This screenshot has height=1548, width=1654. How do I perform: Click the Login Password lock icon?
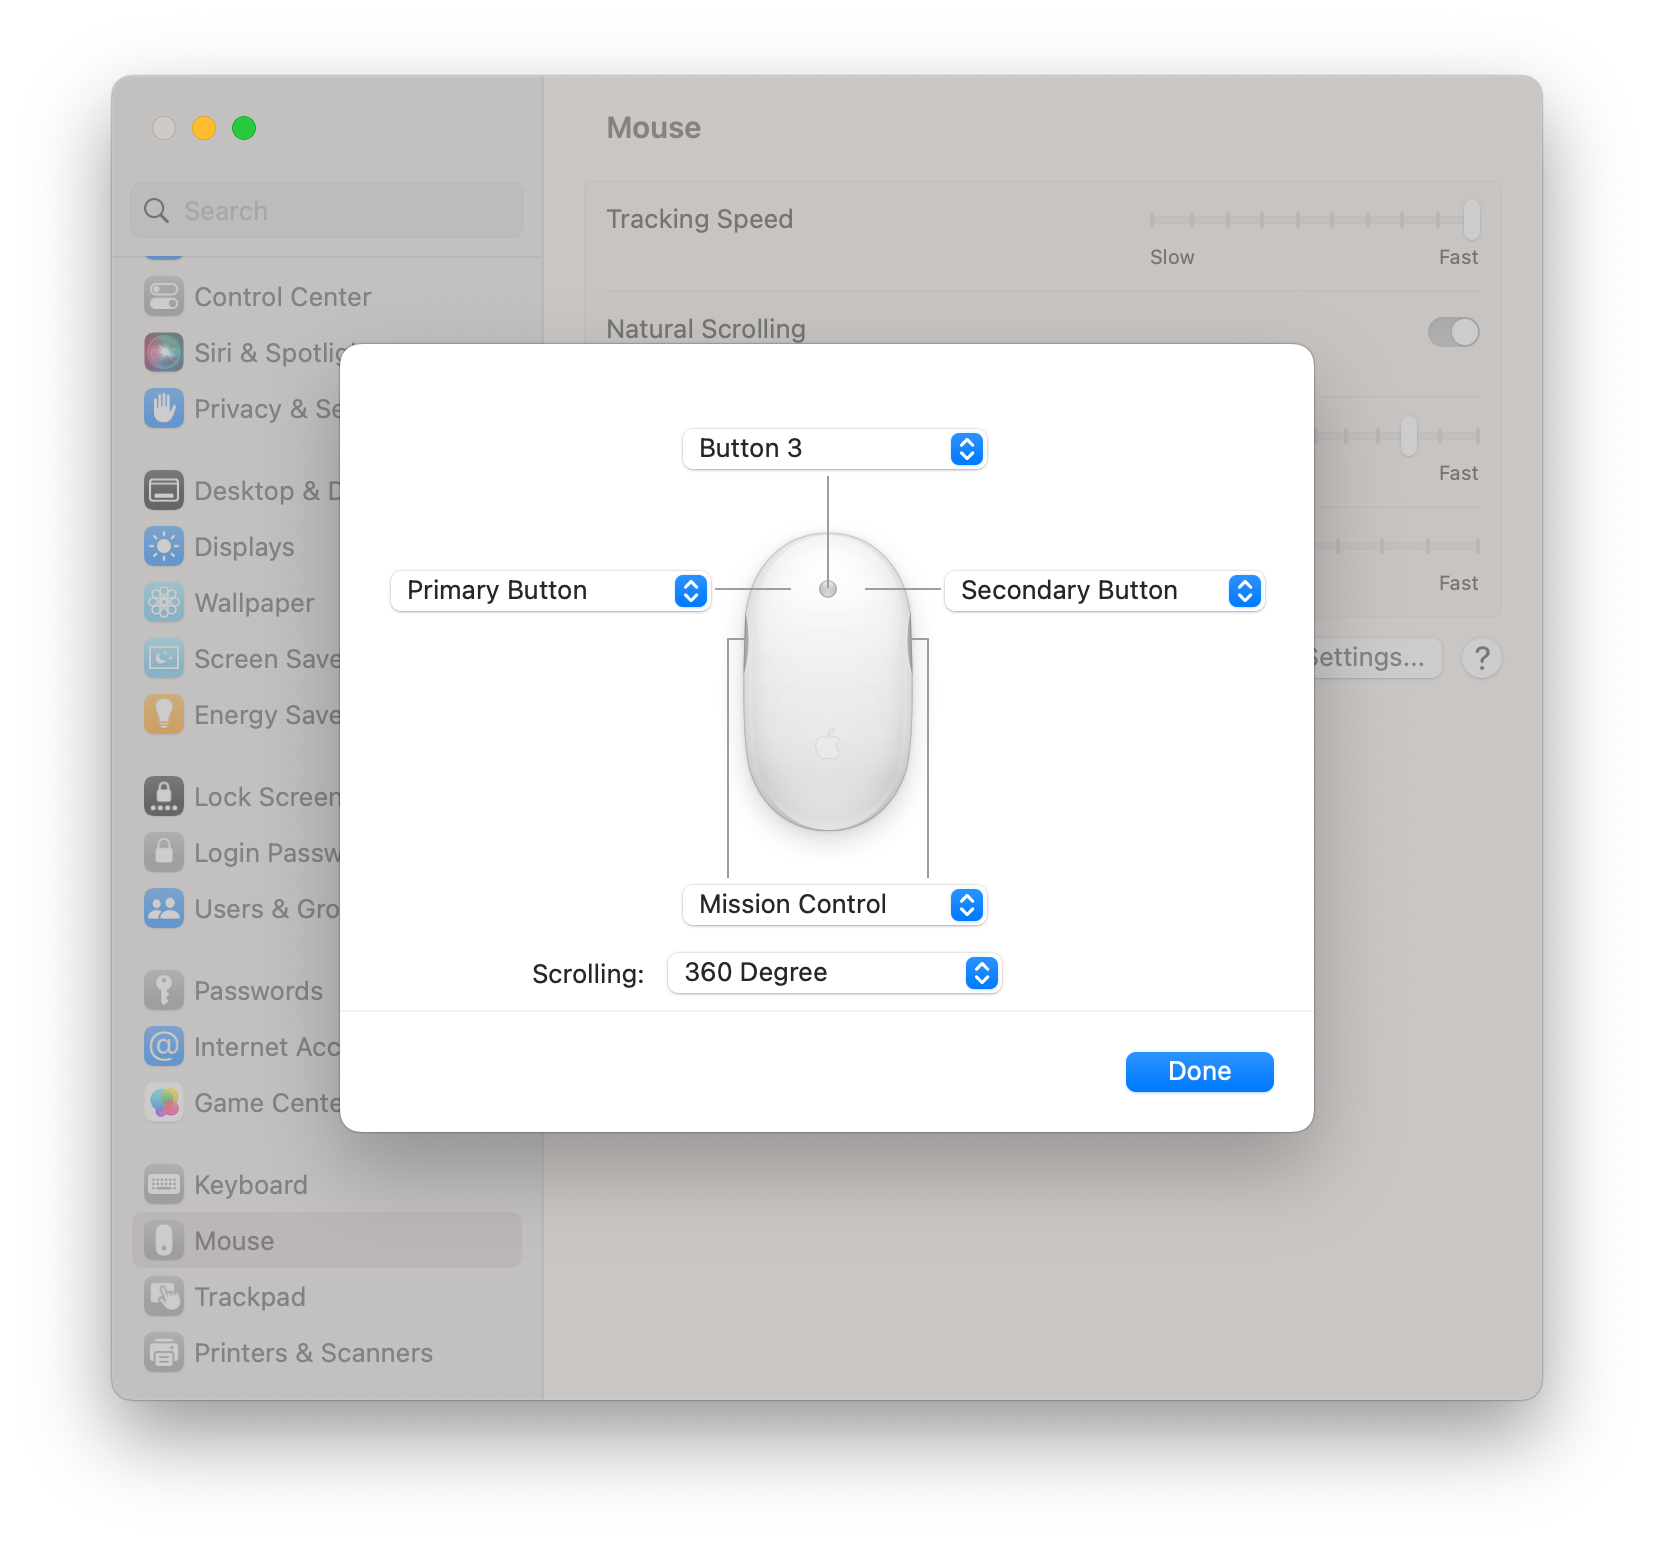point(164,853)
